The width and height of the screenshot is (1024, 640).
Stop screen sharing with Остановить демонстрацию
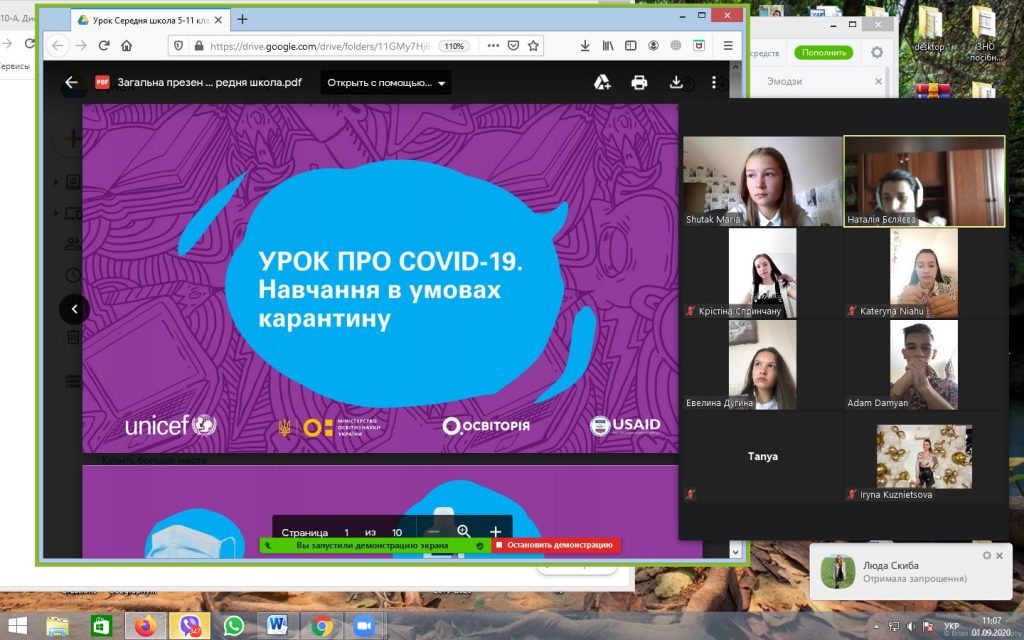[x=555, y=545]
